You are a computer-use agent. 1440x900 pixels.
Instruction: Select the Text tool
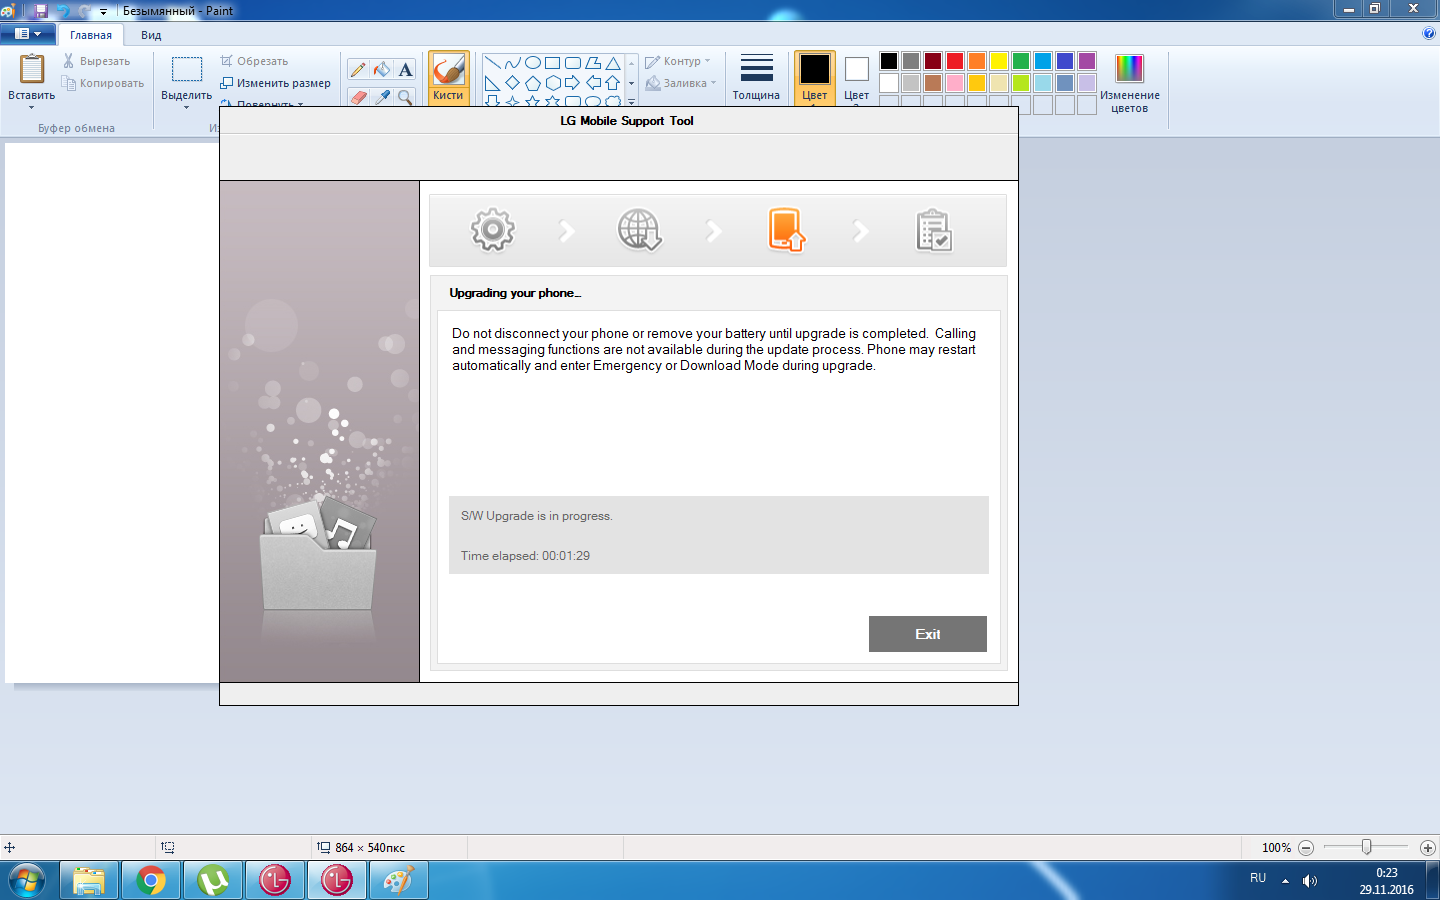pos(405,69)
